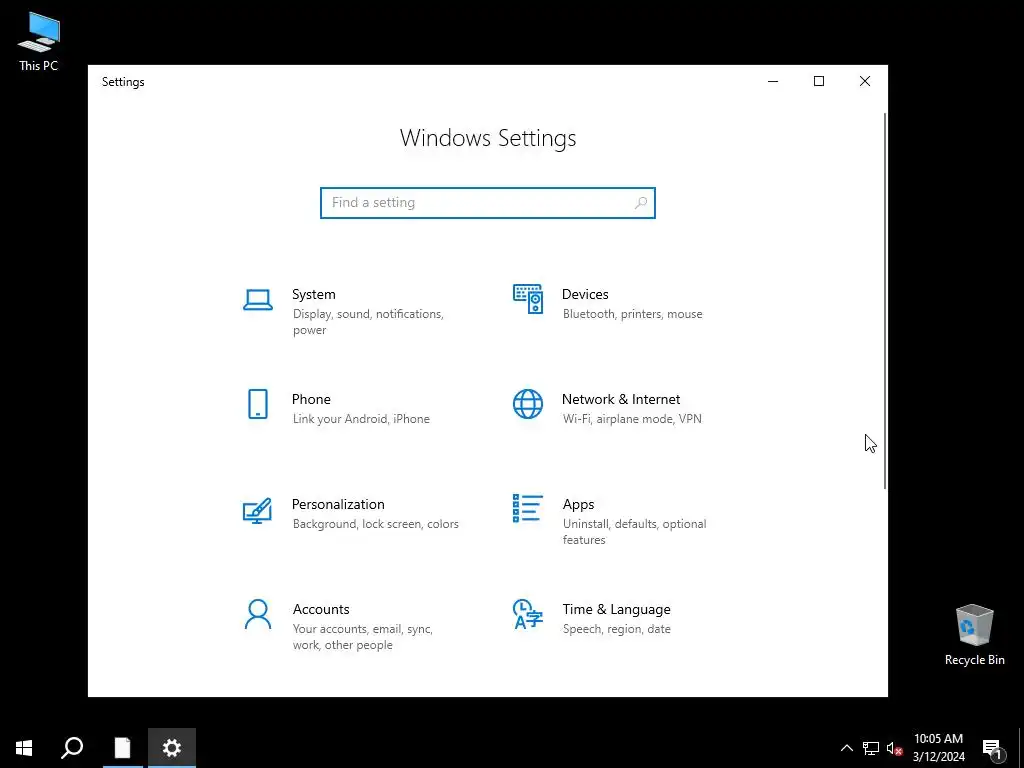Viewport: 1024px width, 768px height.
Task: Minimize the Settings window
Action: point(773,82)
